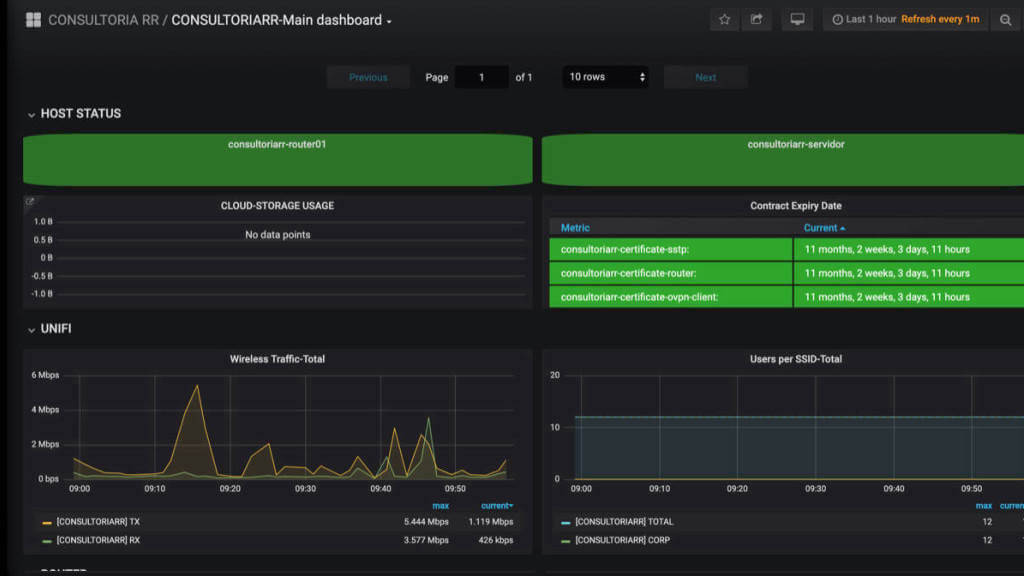The width and height of the screenshot is (1024, 576).
Task: Cycle view mode with monitor icon
Action: [x=797, y=20]
